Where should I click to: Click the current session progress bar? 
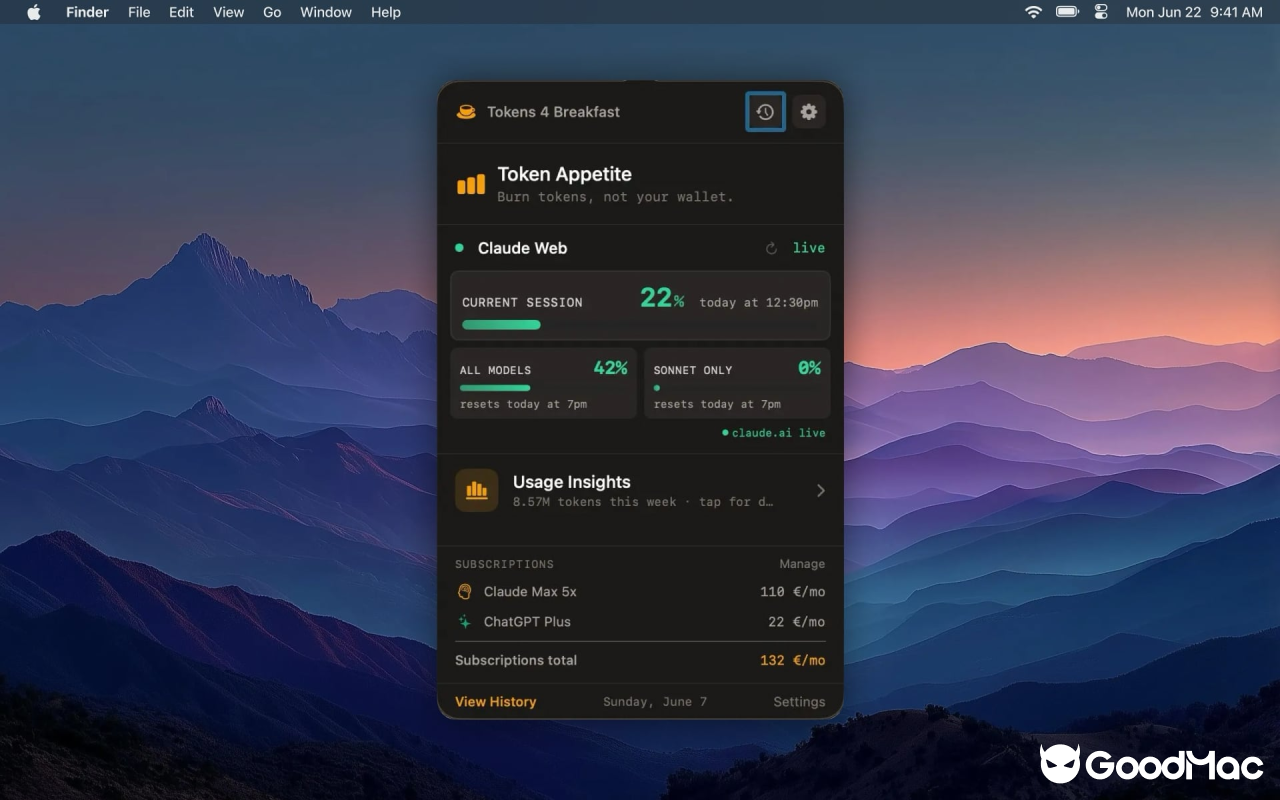click(640, 324)
